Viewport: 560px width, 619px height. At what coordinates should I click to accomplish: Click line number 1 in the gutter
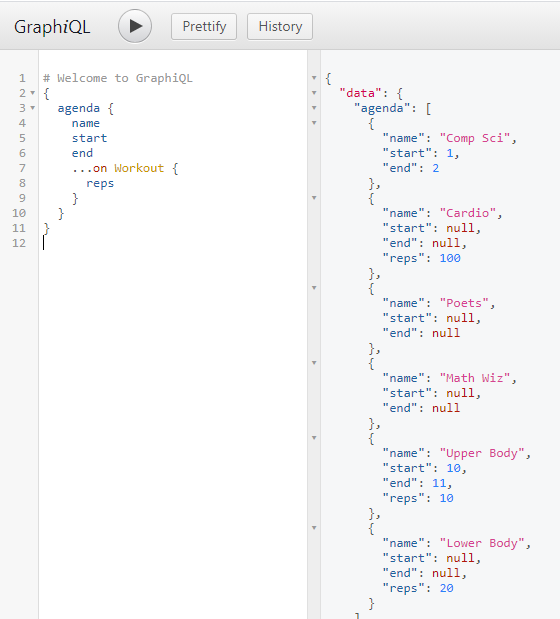(22, 78)
